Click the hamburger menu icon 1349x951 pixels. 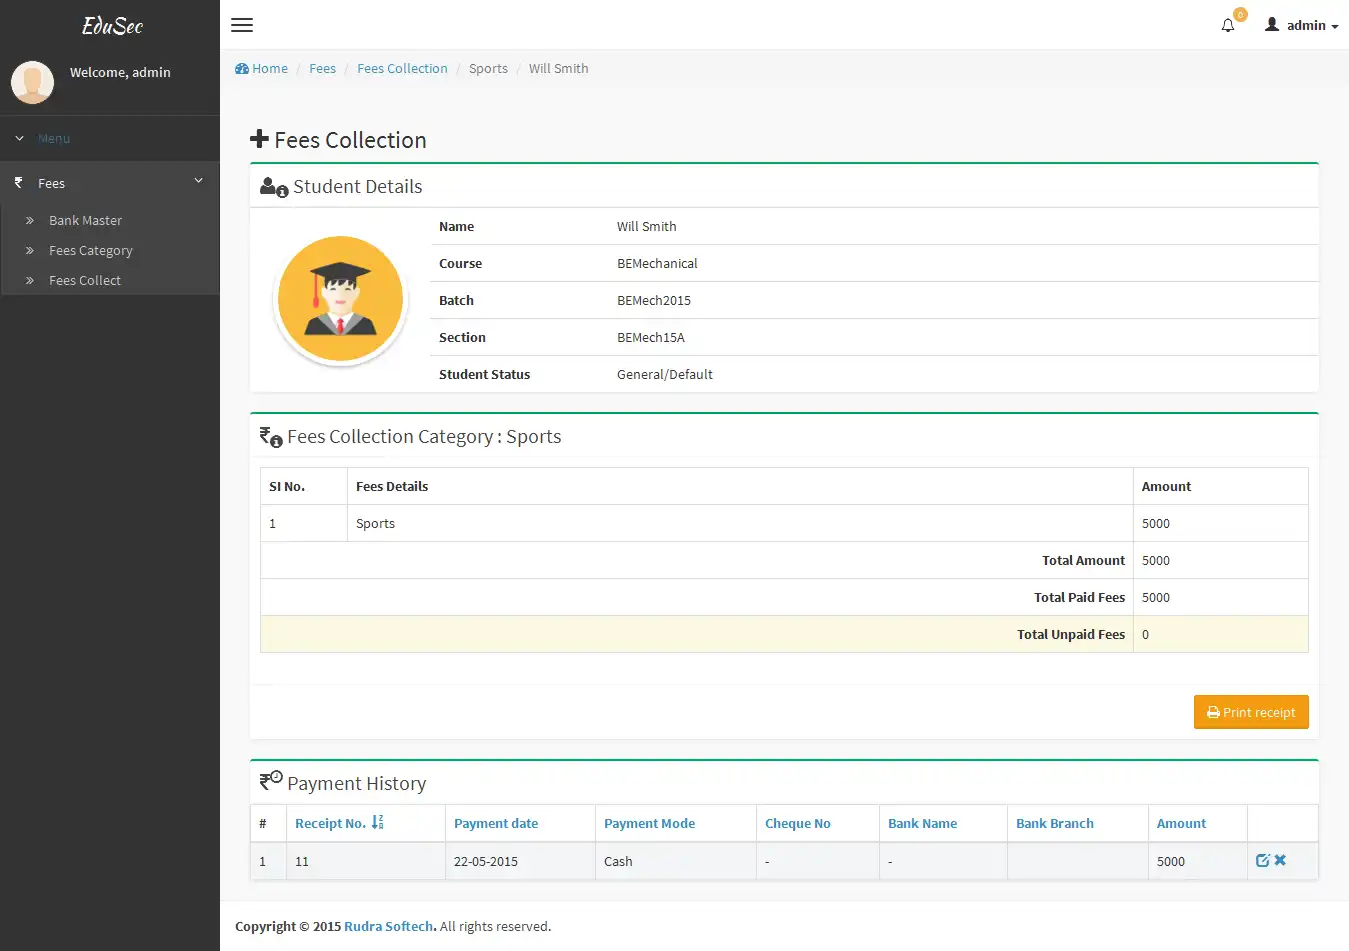(x=241, y=25)
